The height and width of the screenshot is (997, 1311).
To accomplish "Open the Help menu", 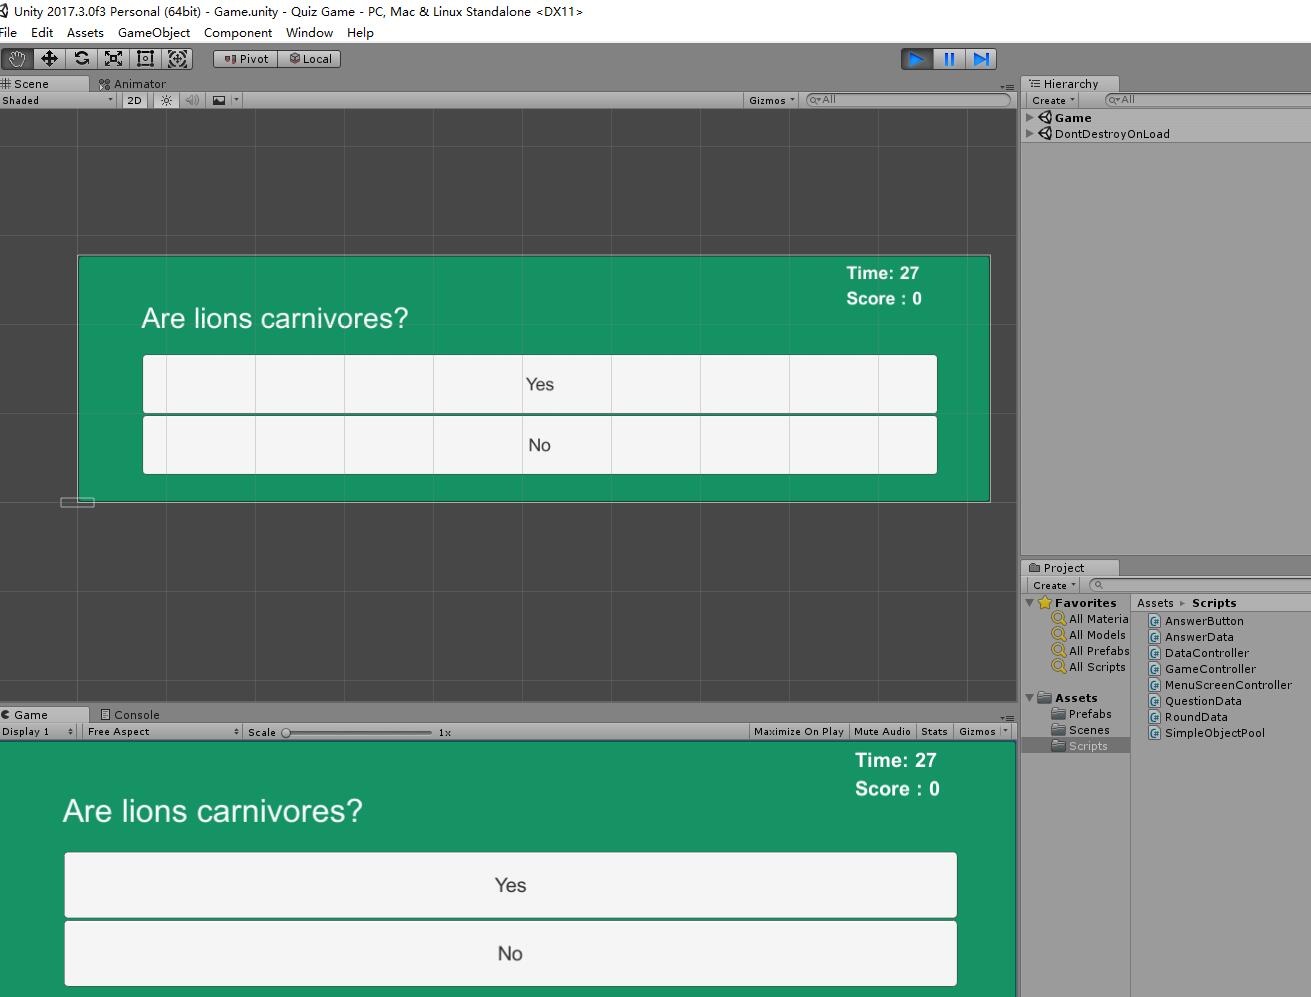I will (x=360, y=33).
